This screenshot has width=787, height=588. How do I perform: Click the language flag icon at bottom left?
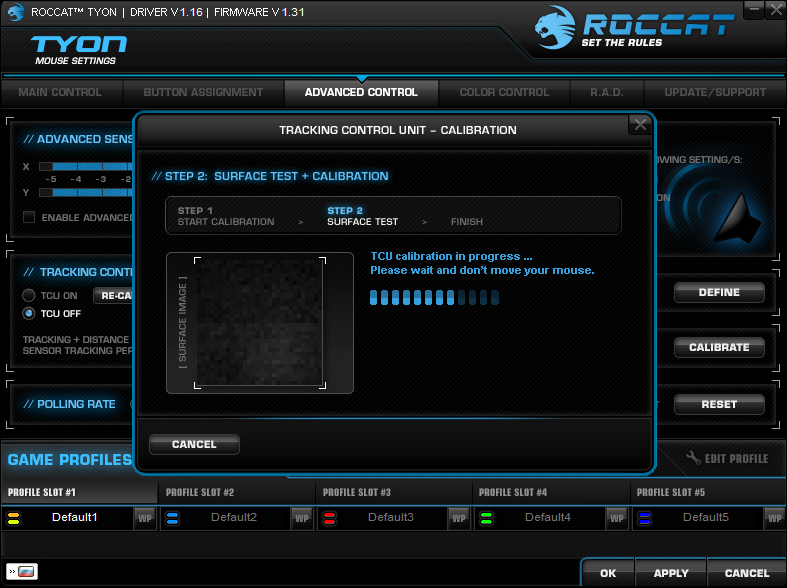(x=22, y=571)
